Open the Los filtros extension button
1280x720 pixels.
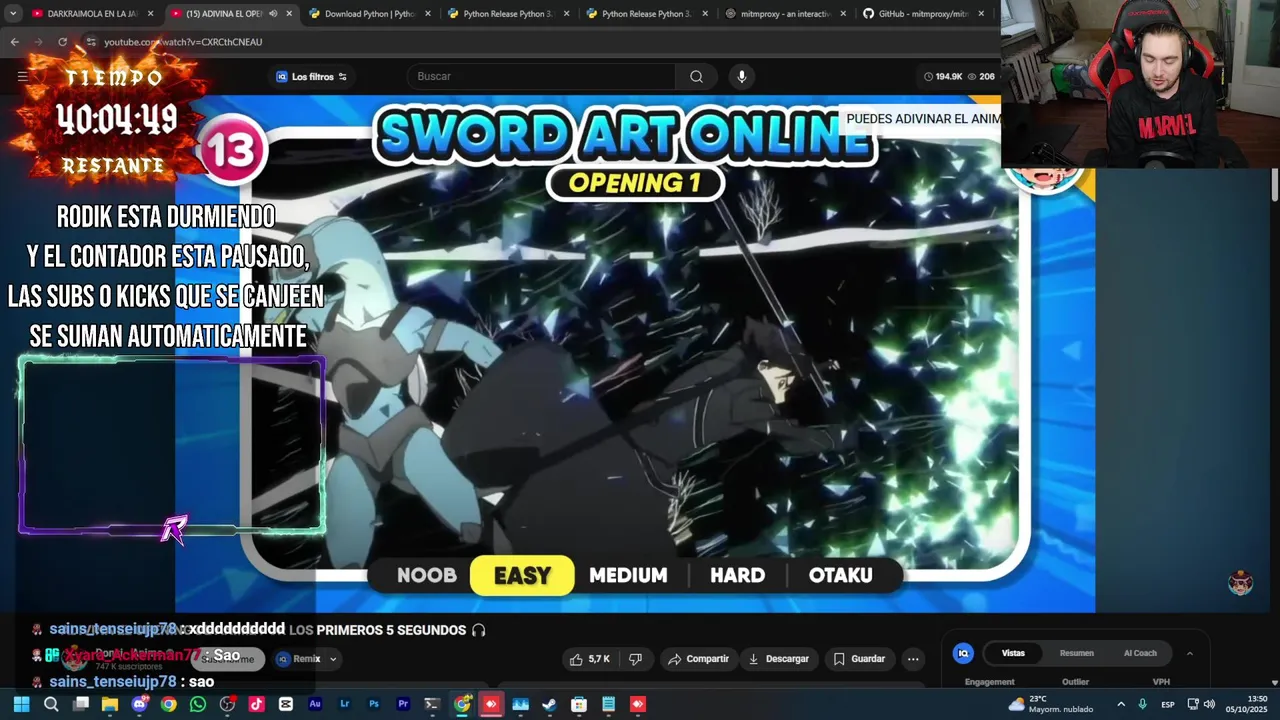click(311, 76)
